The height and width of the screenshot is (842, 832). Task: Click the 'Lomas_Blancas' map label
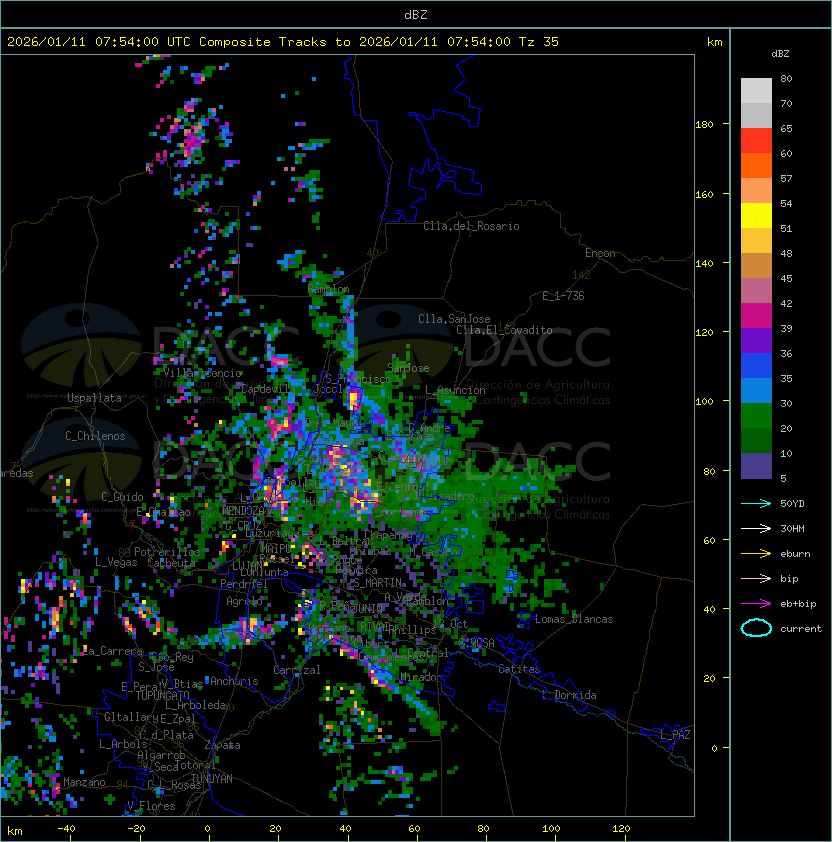coord(574,619)
